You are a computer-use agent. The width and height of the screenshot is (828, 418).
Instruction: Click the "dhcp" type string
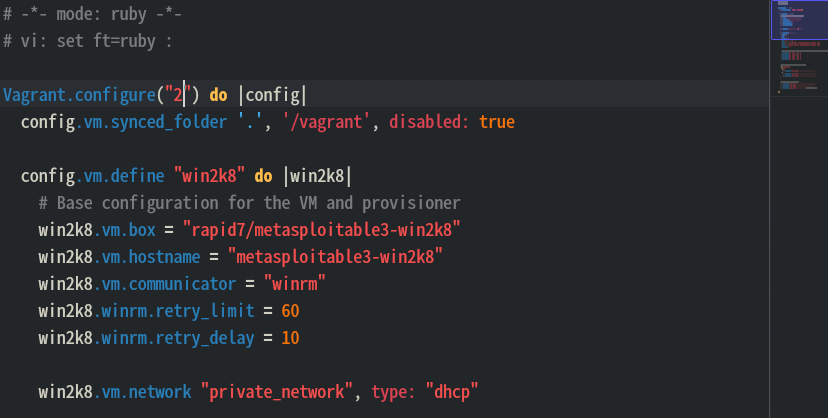453,392
